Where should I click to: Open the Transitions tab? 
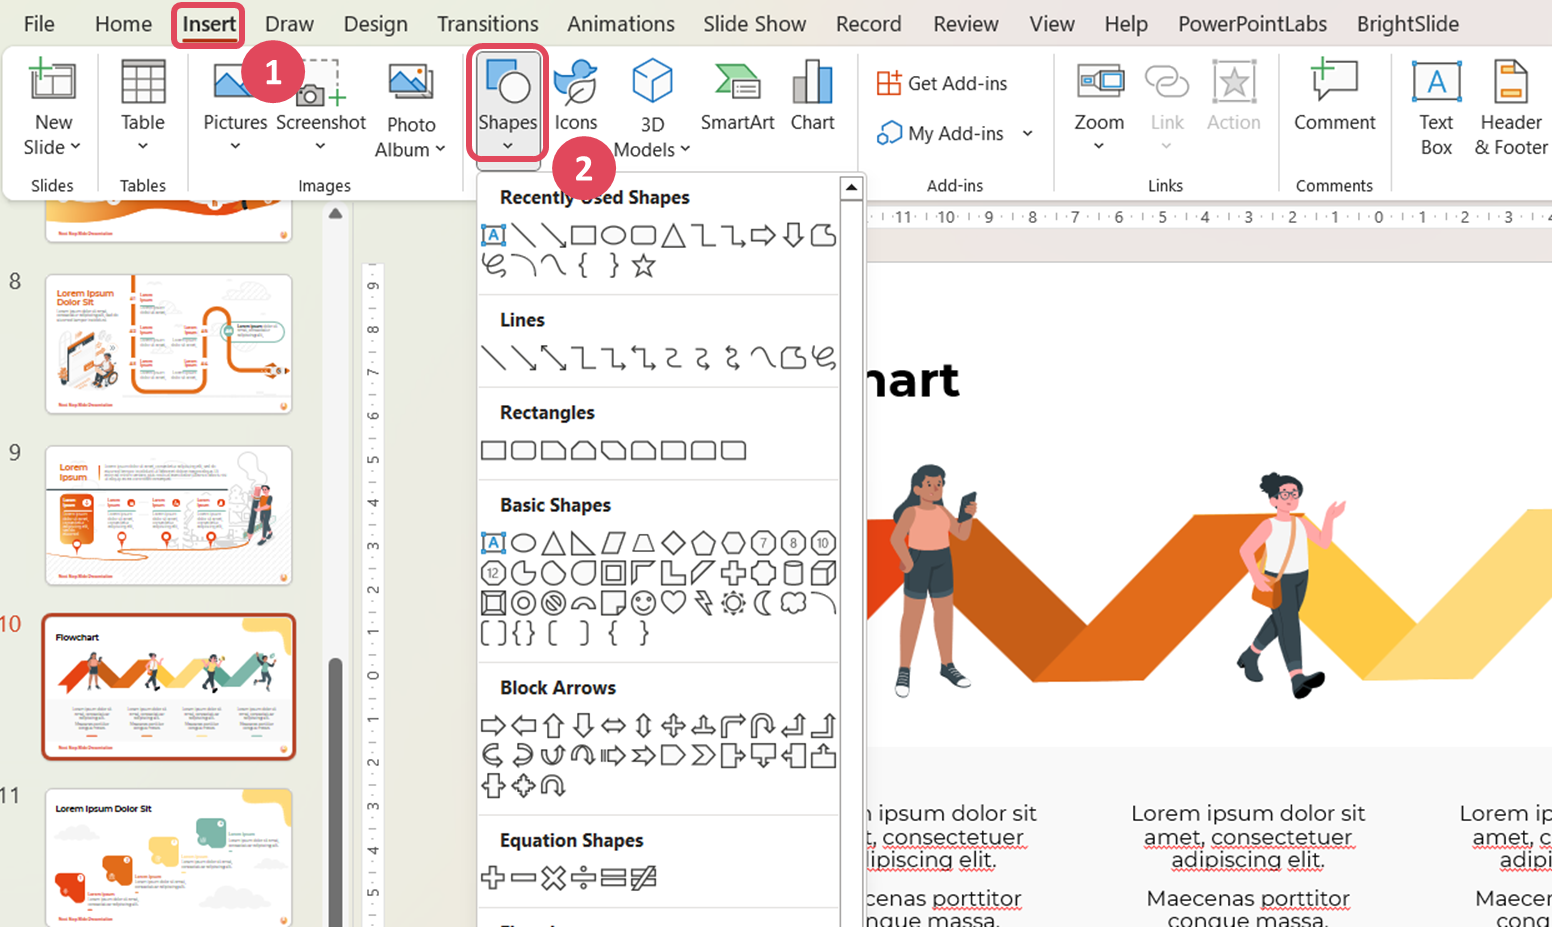click(x=487, y=24)
